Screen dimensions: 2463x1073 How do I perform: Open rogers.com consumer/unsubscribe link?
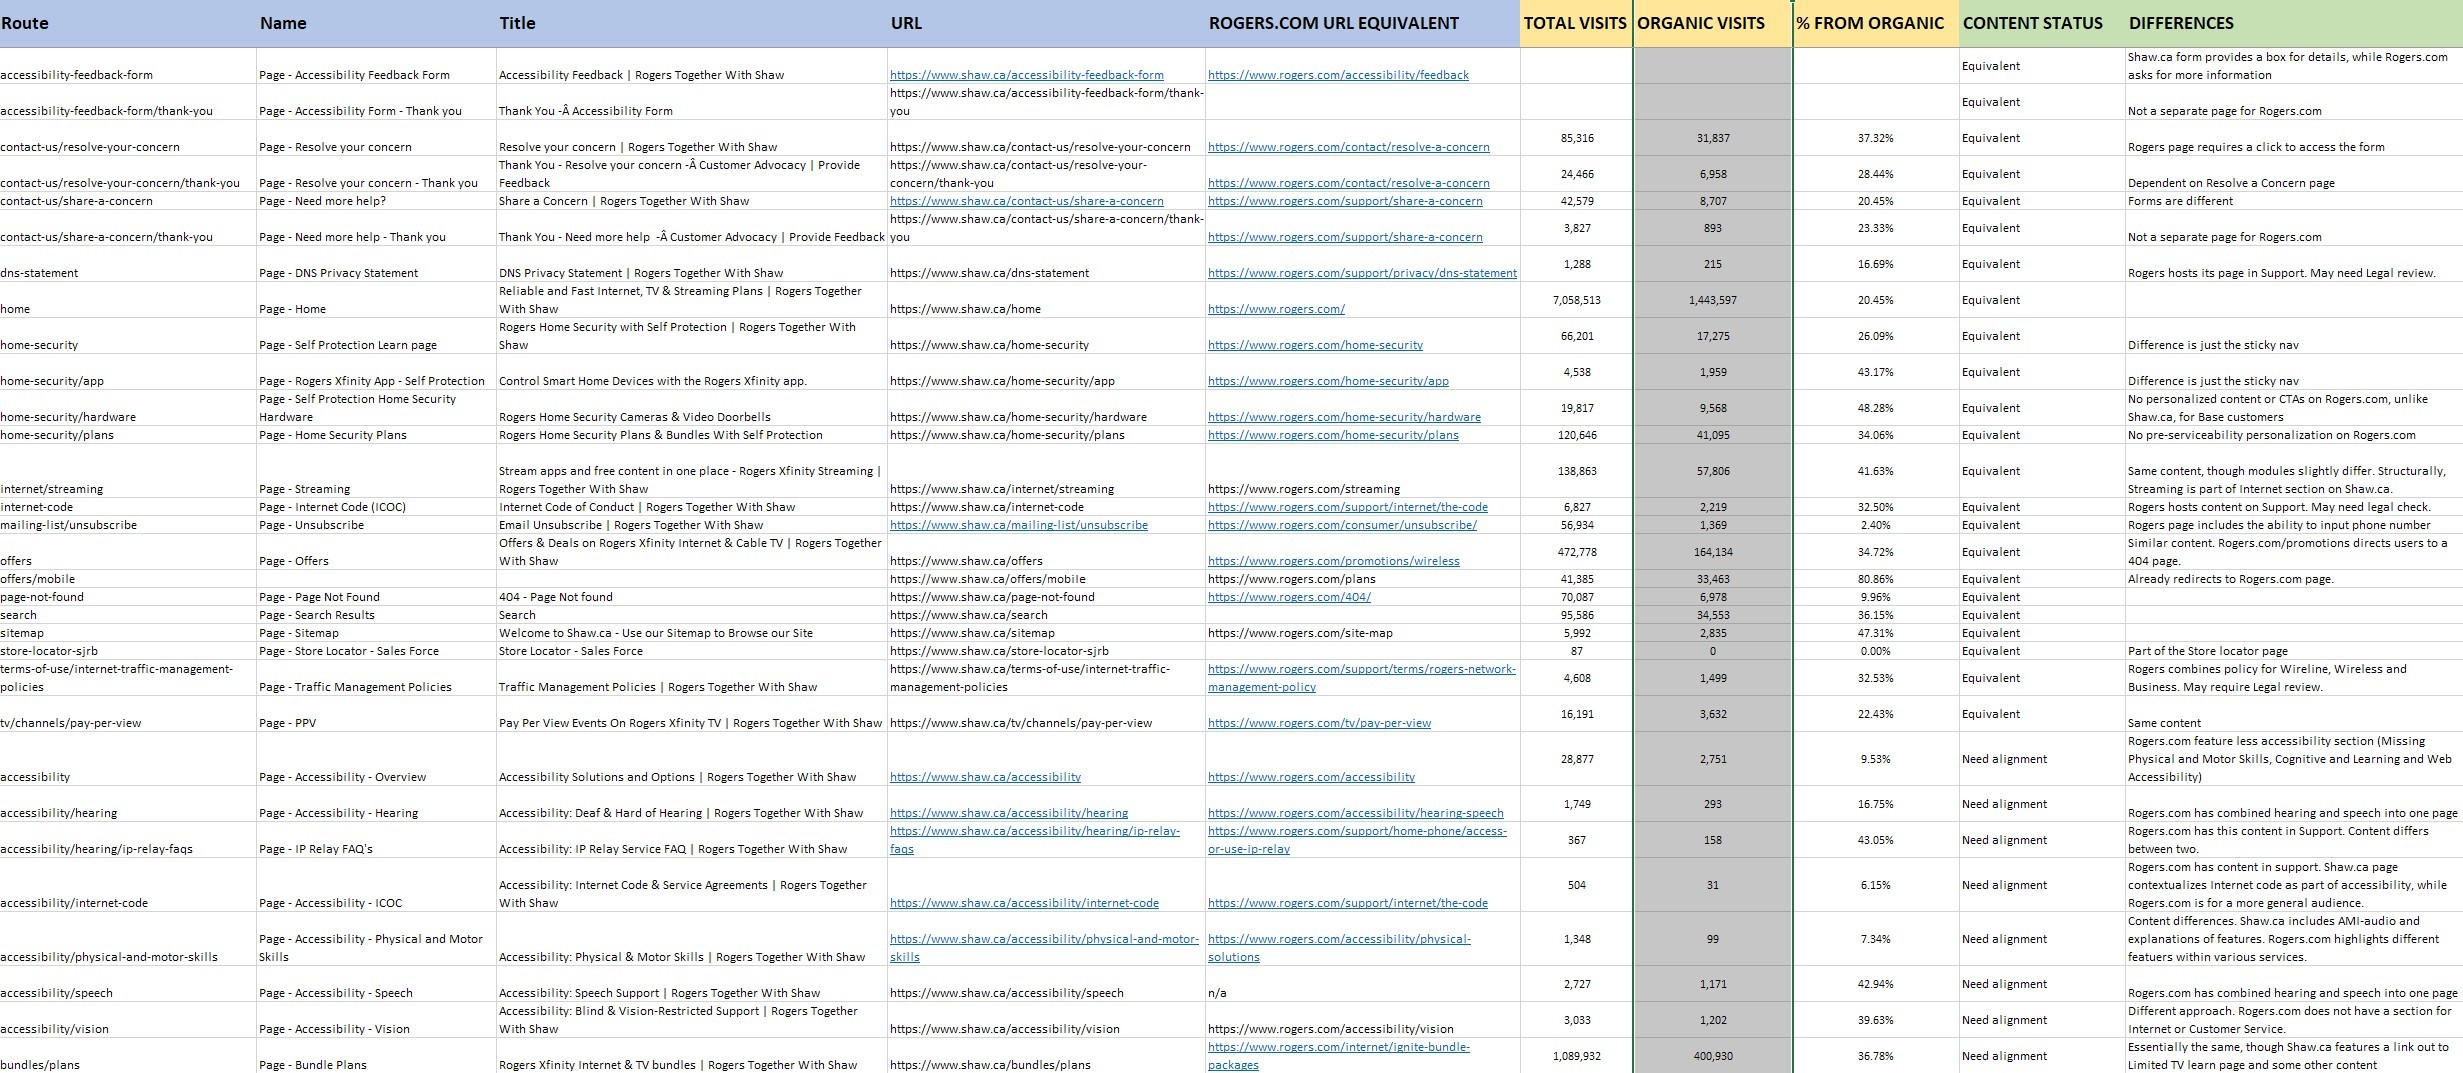tap(1342, 525)
